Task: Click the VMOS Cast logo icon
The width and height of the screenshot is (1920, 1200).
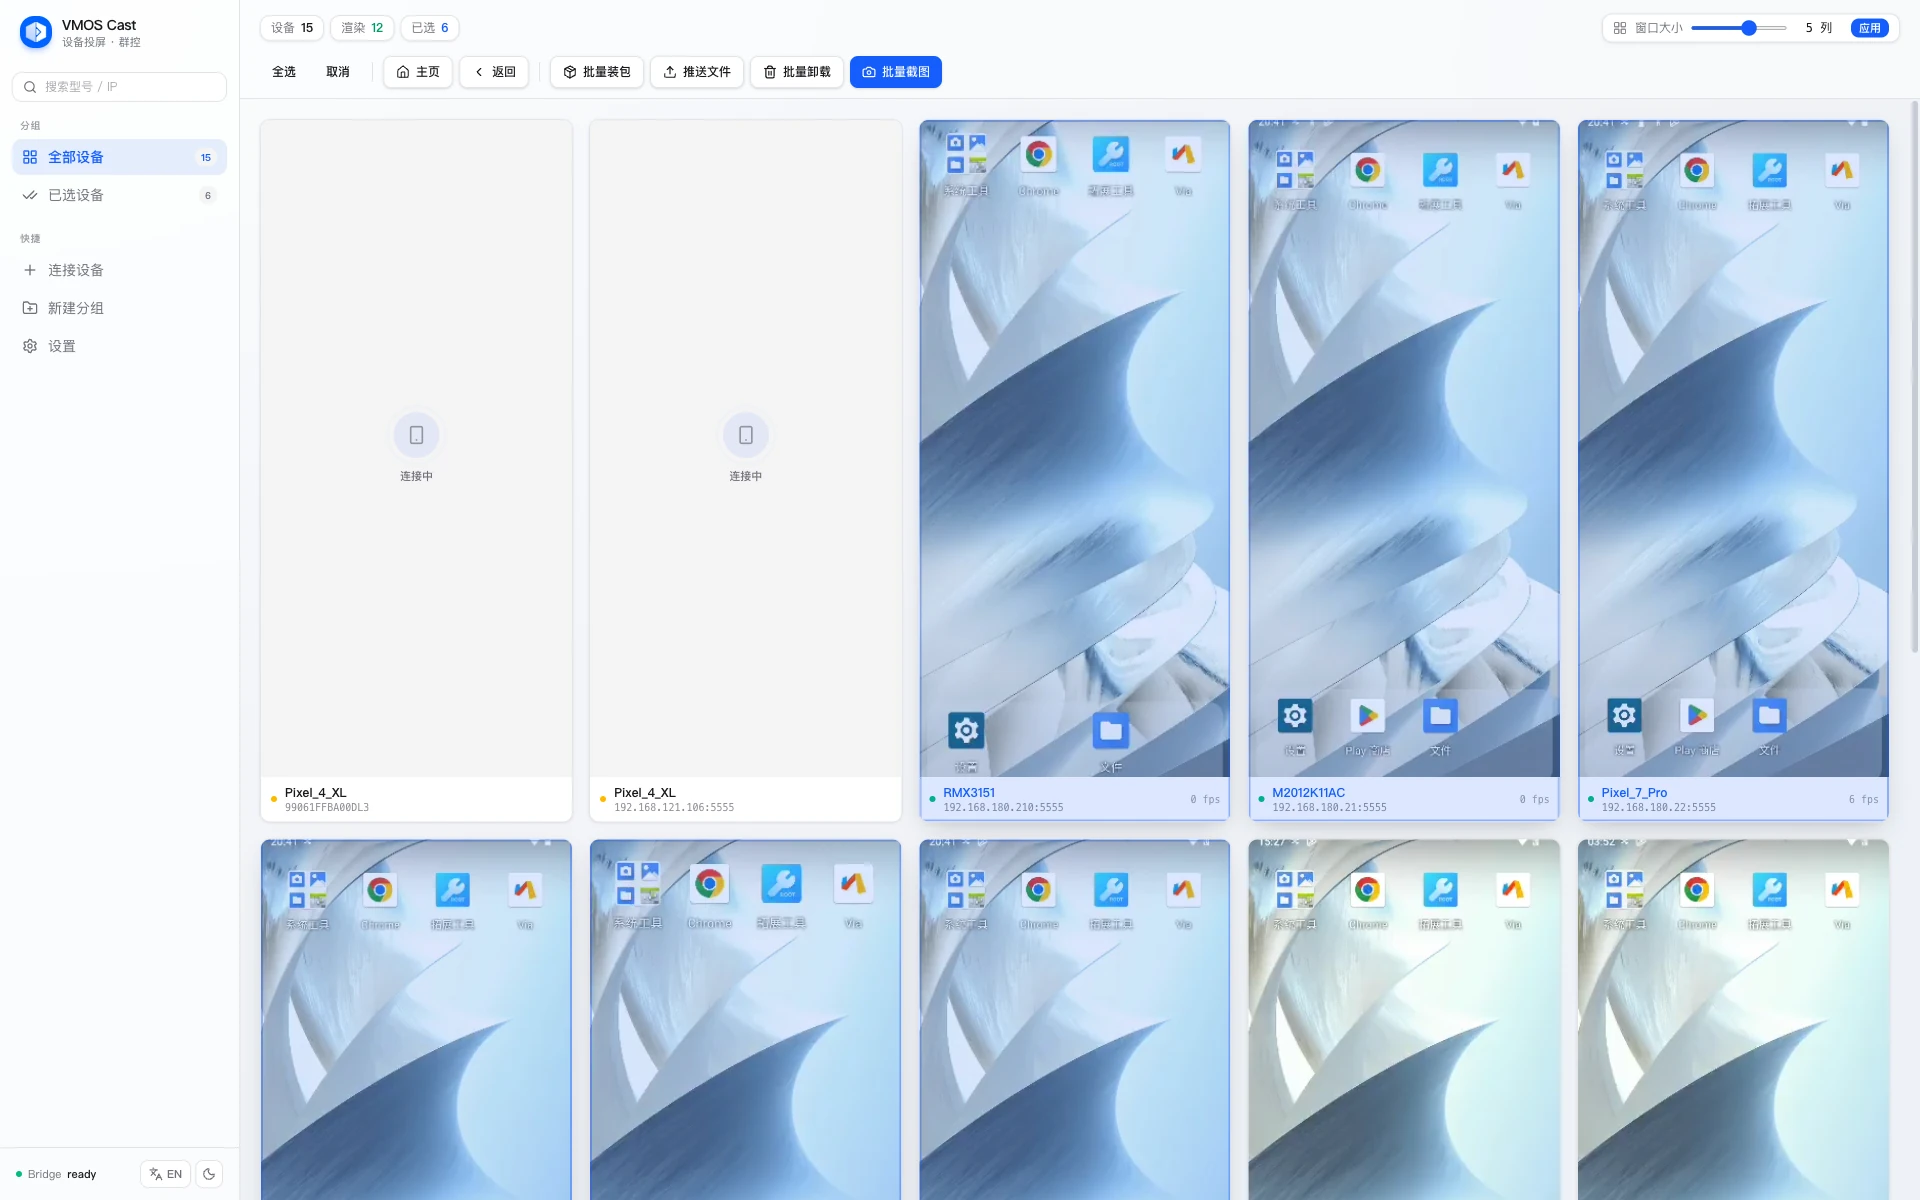Action: [36, 32]
